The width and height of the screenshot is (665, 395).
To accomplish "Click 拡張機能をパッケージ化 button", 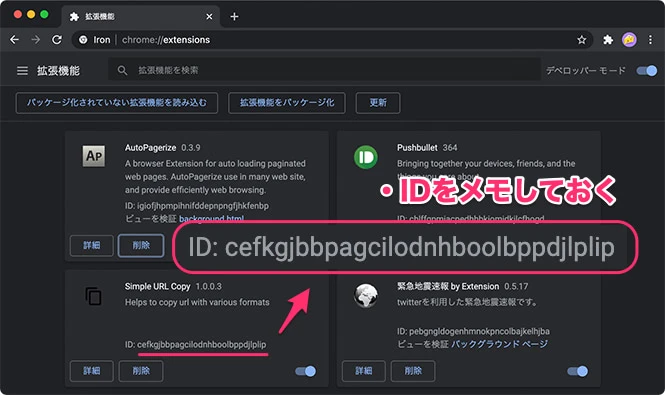I will point(287,103).
